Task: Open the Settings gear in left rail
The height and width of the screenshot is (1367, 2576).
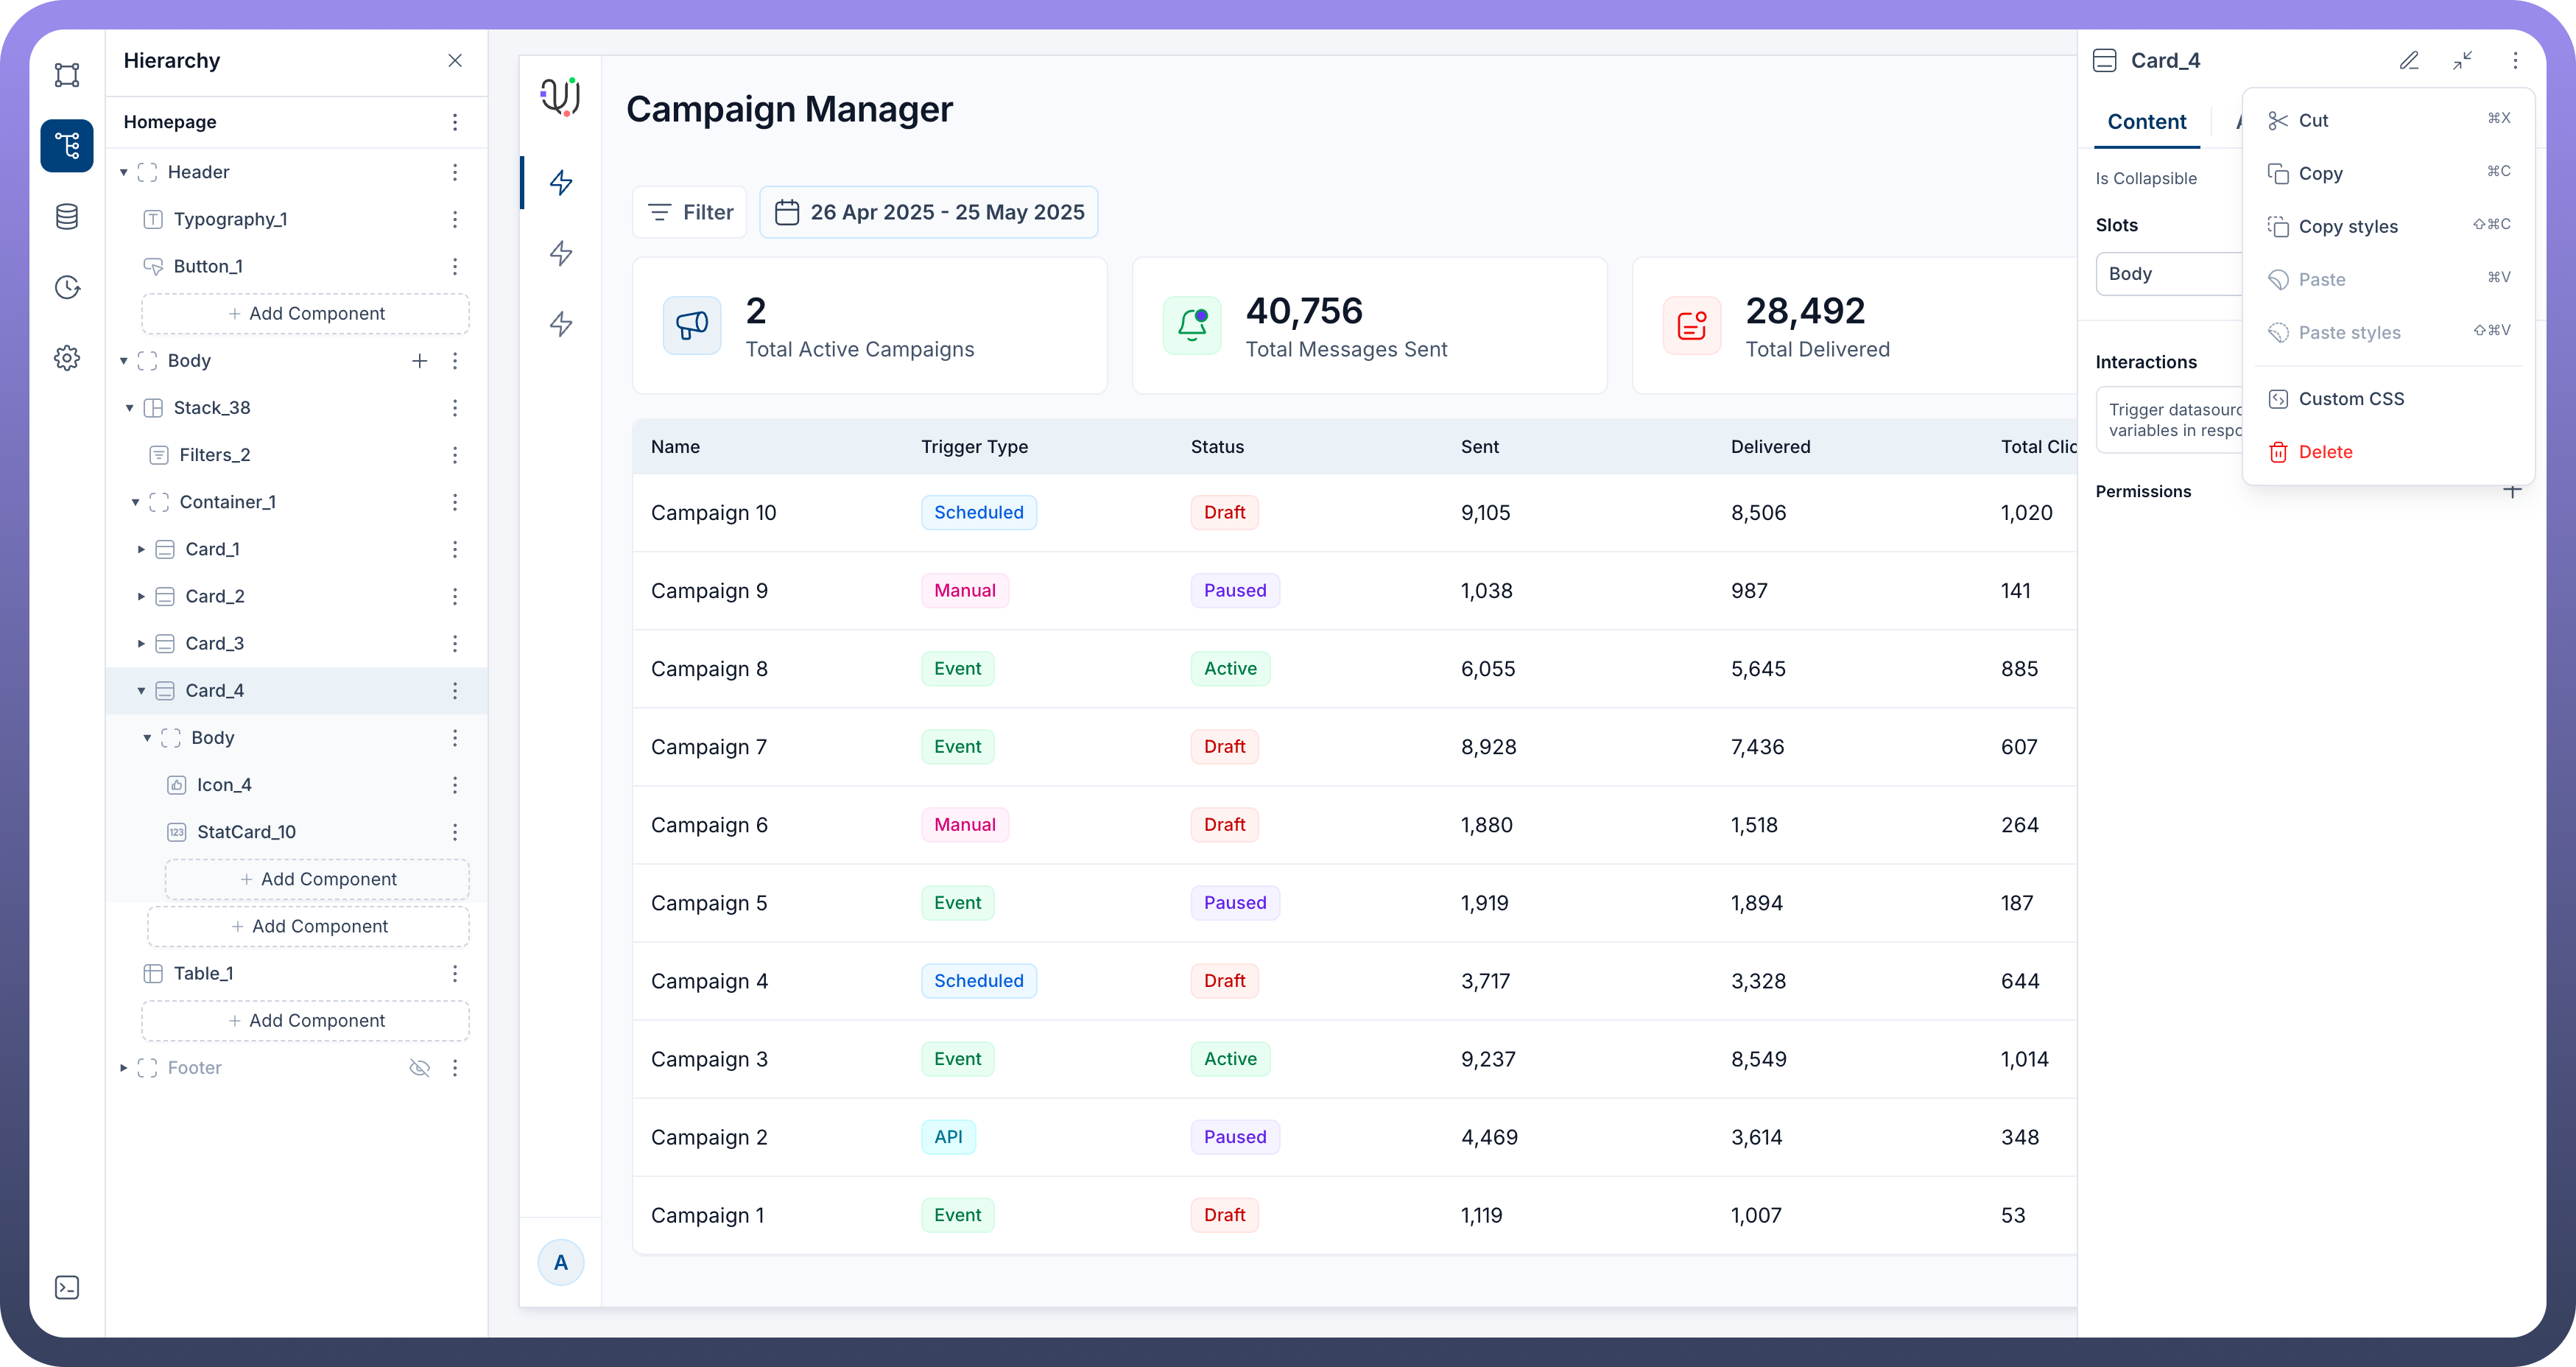Action: (67, 358)
